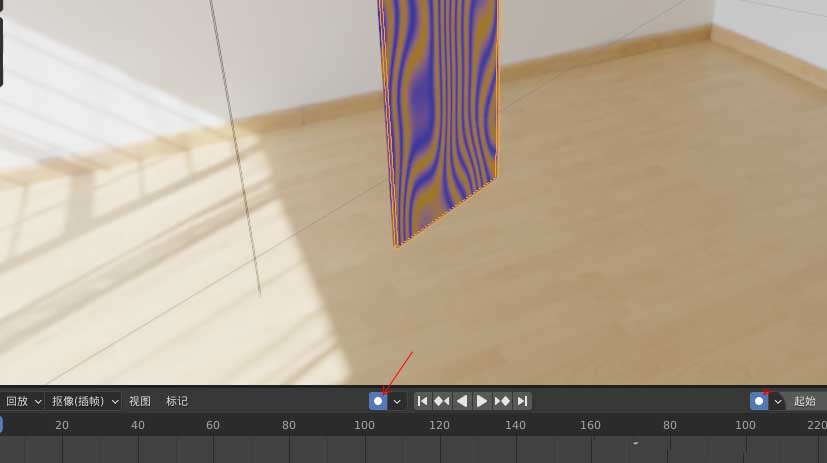This screenshot has height=463, width=827.
Task: Click the blue playhead at the timeline start
Action: [1, 425]
